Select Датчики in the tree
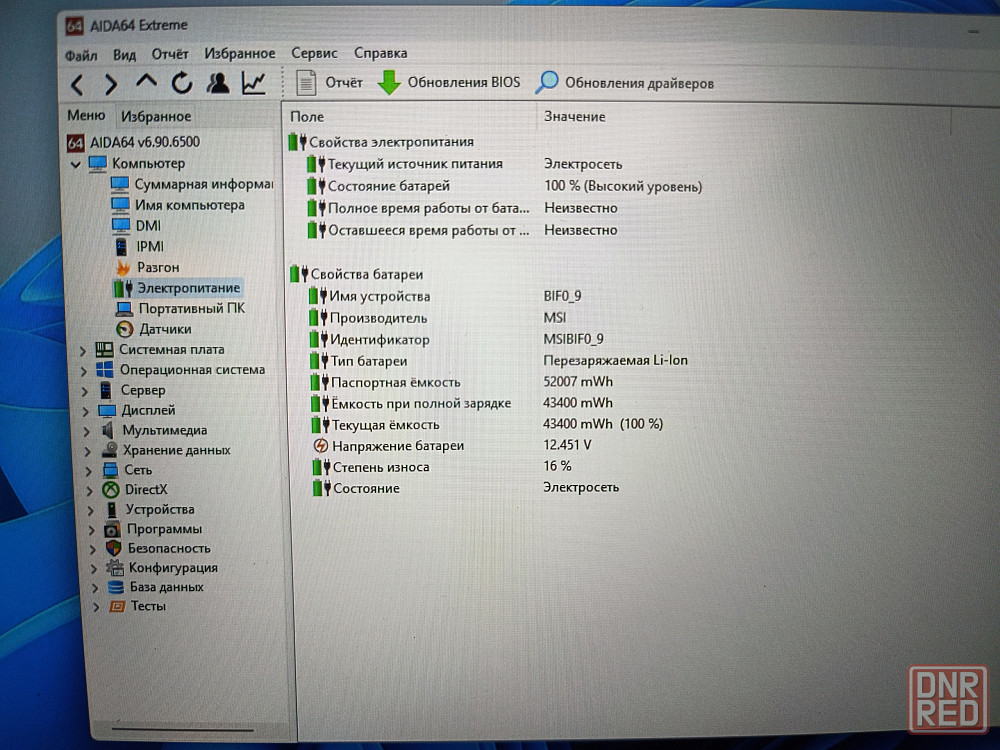The image size is (1000, 750). tap(165, 329)
